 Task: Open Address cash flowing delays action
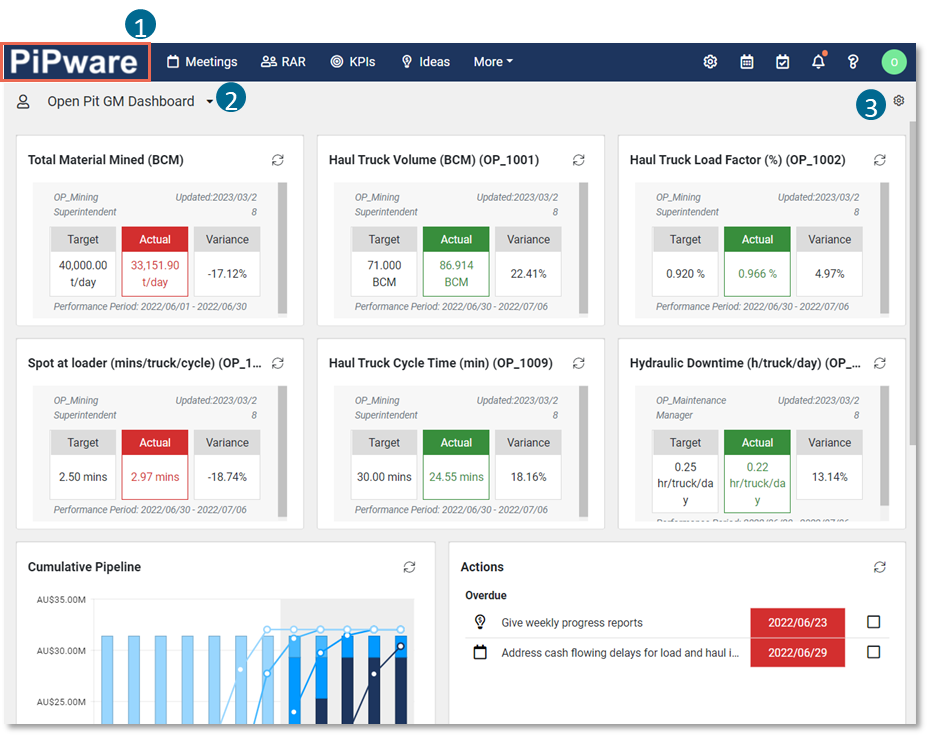620,653
